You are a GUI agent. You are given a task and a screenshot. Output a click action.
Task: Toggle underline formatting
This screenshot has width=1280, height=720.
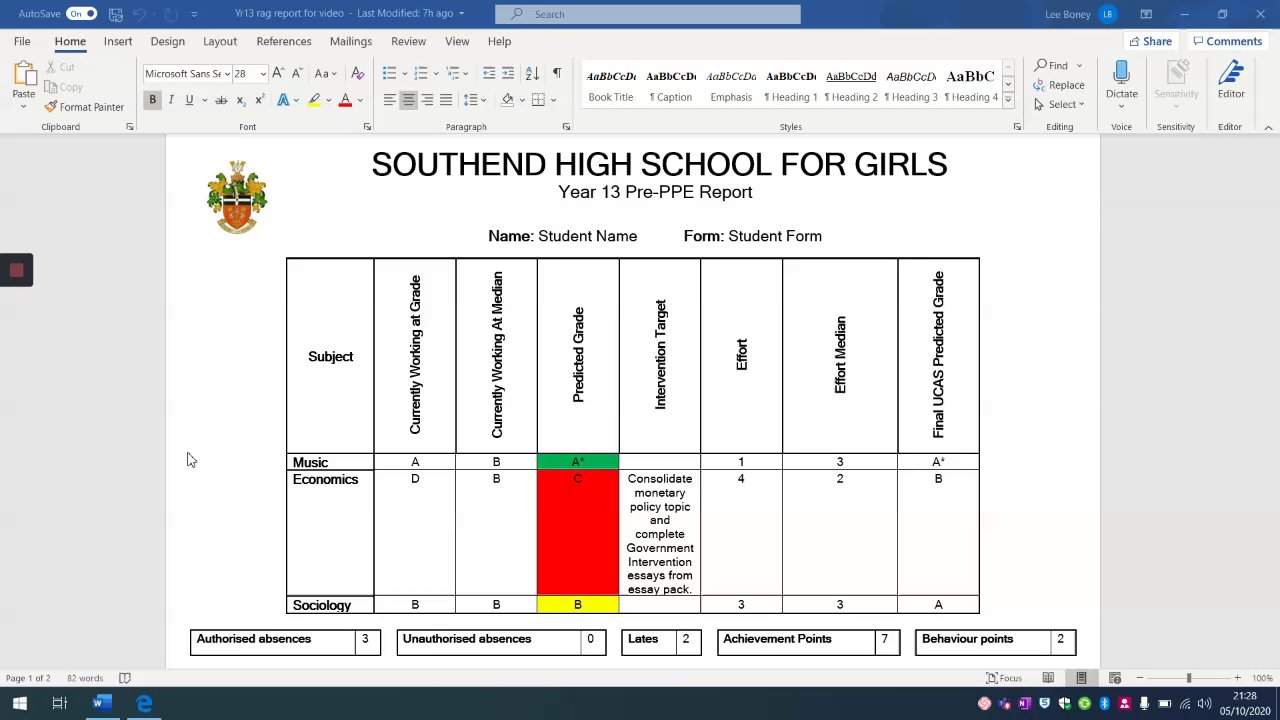189,100
